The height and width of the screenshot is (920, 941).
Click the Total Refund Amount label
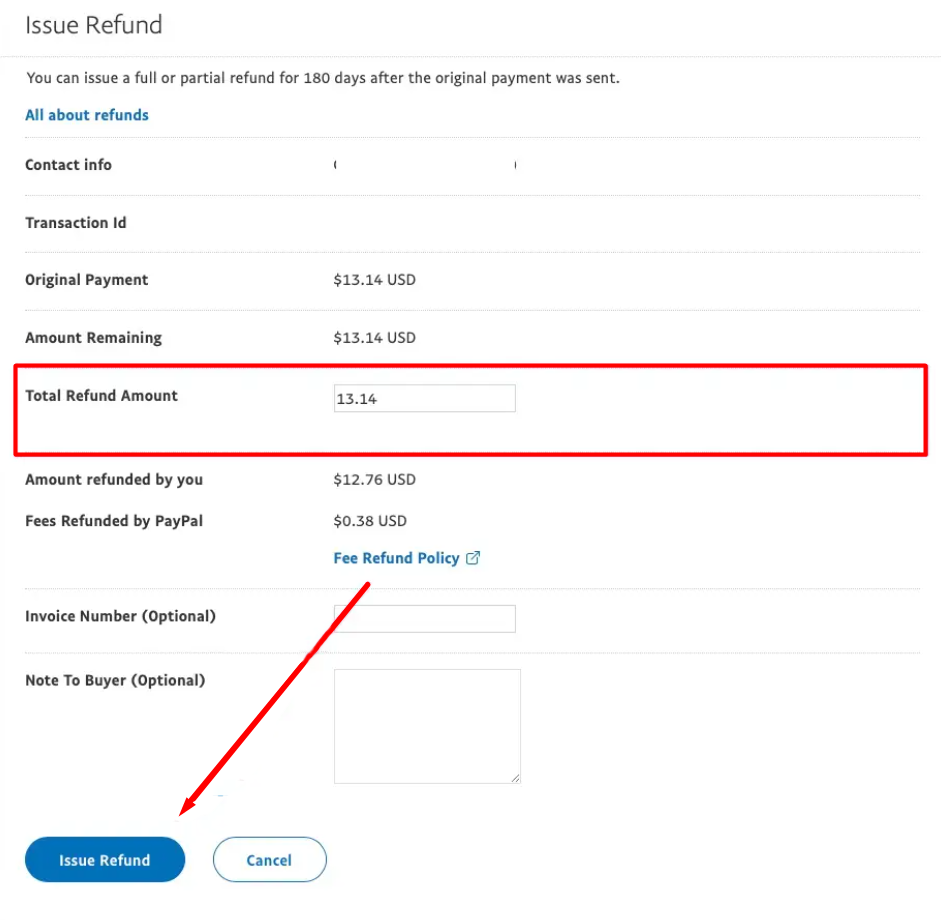click(101, 395)
